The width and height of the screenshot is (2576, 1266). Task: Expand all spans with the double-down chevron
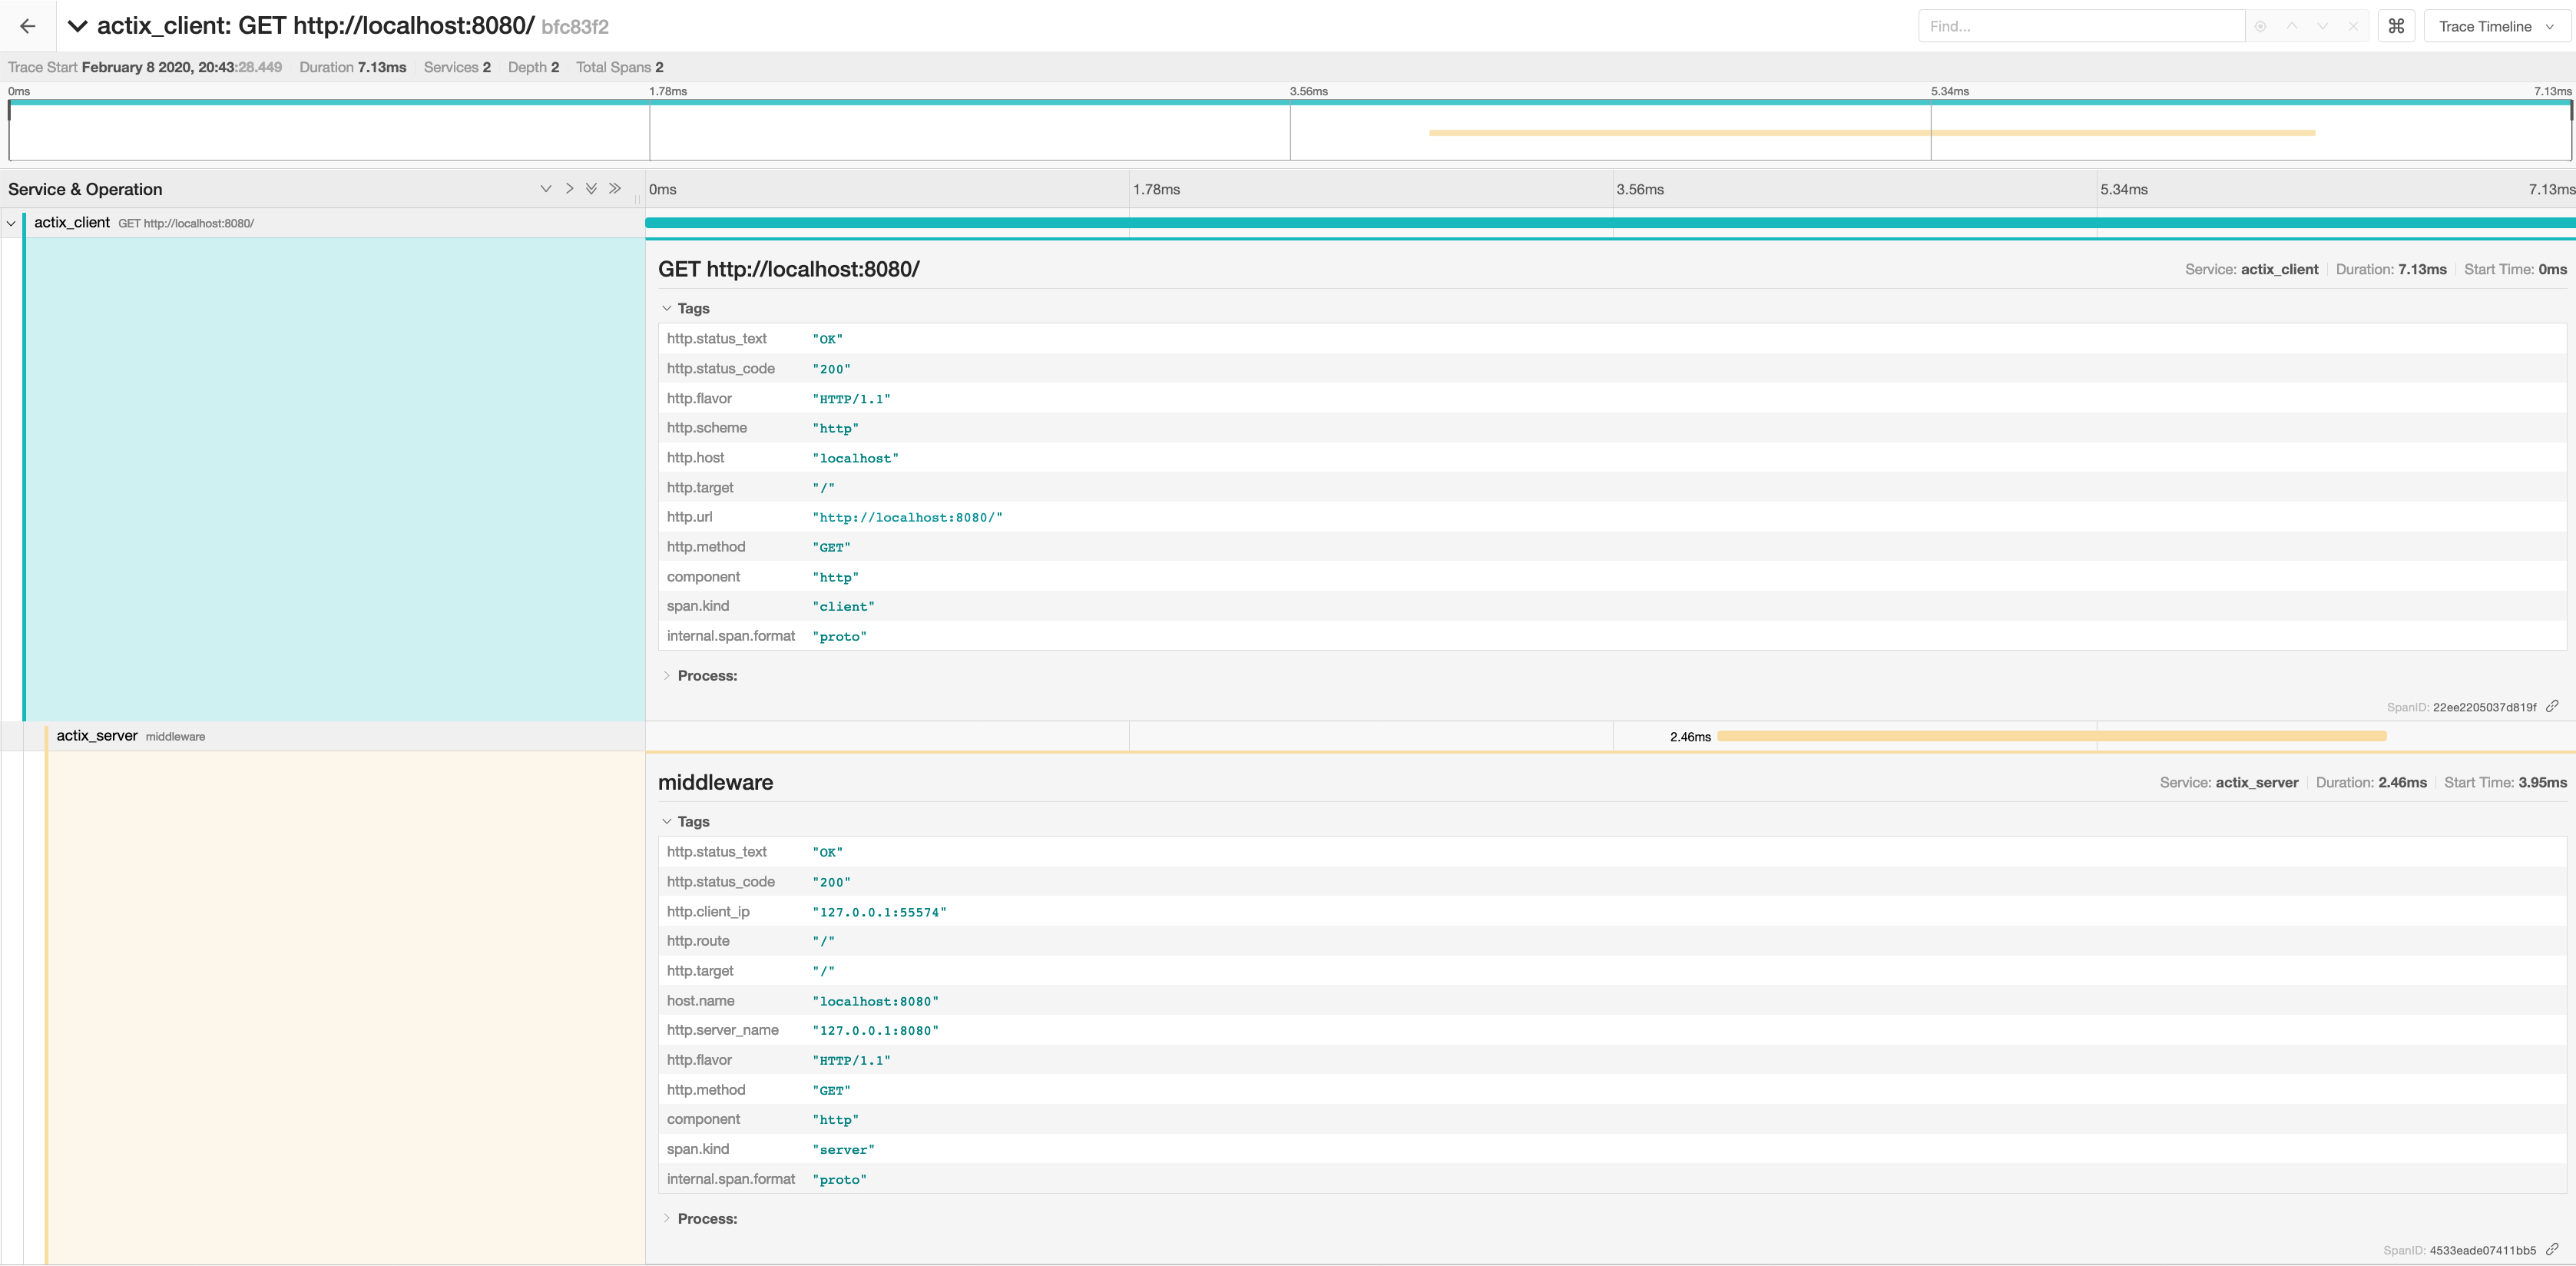point(592,189)
